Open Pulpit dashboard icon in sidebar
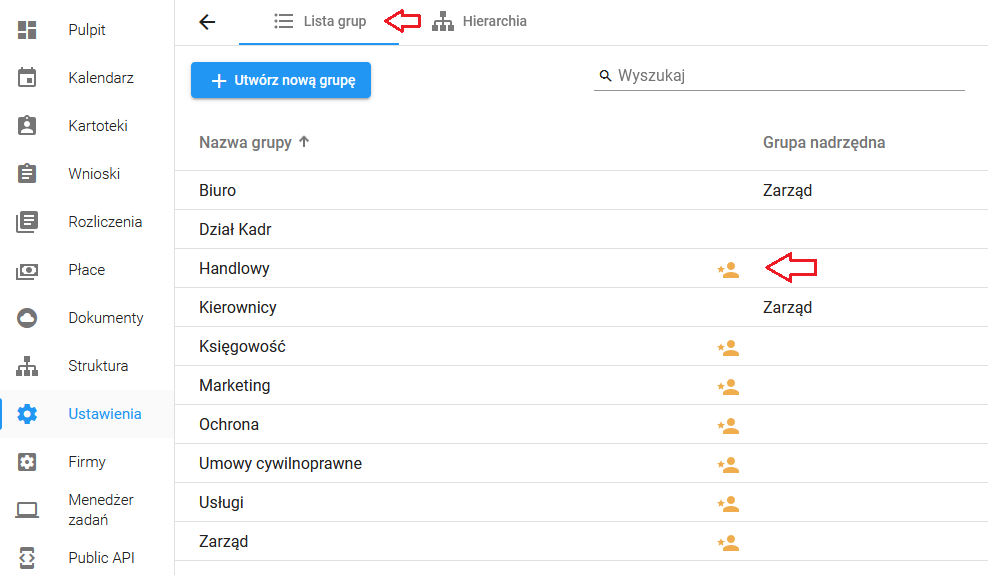This screenshot has width=988, height=575. [x=27, y=30]
